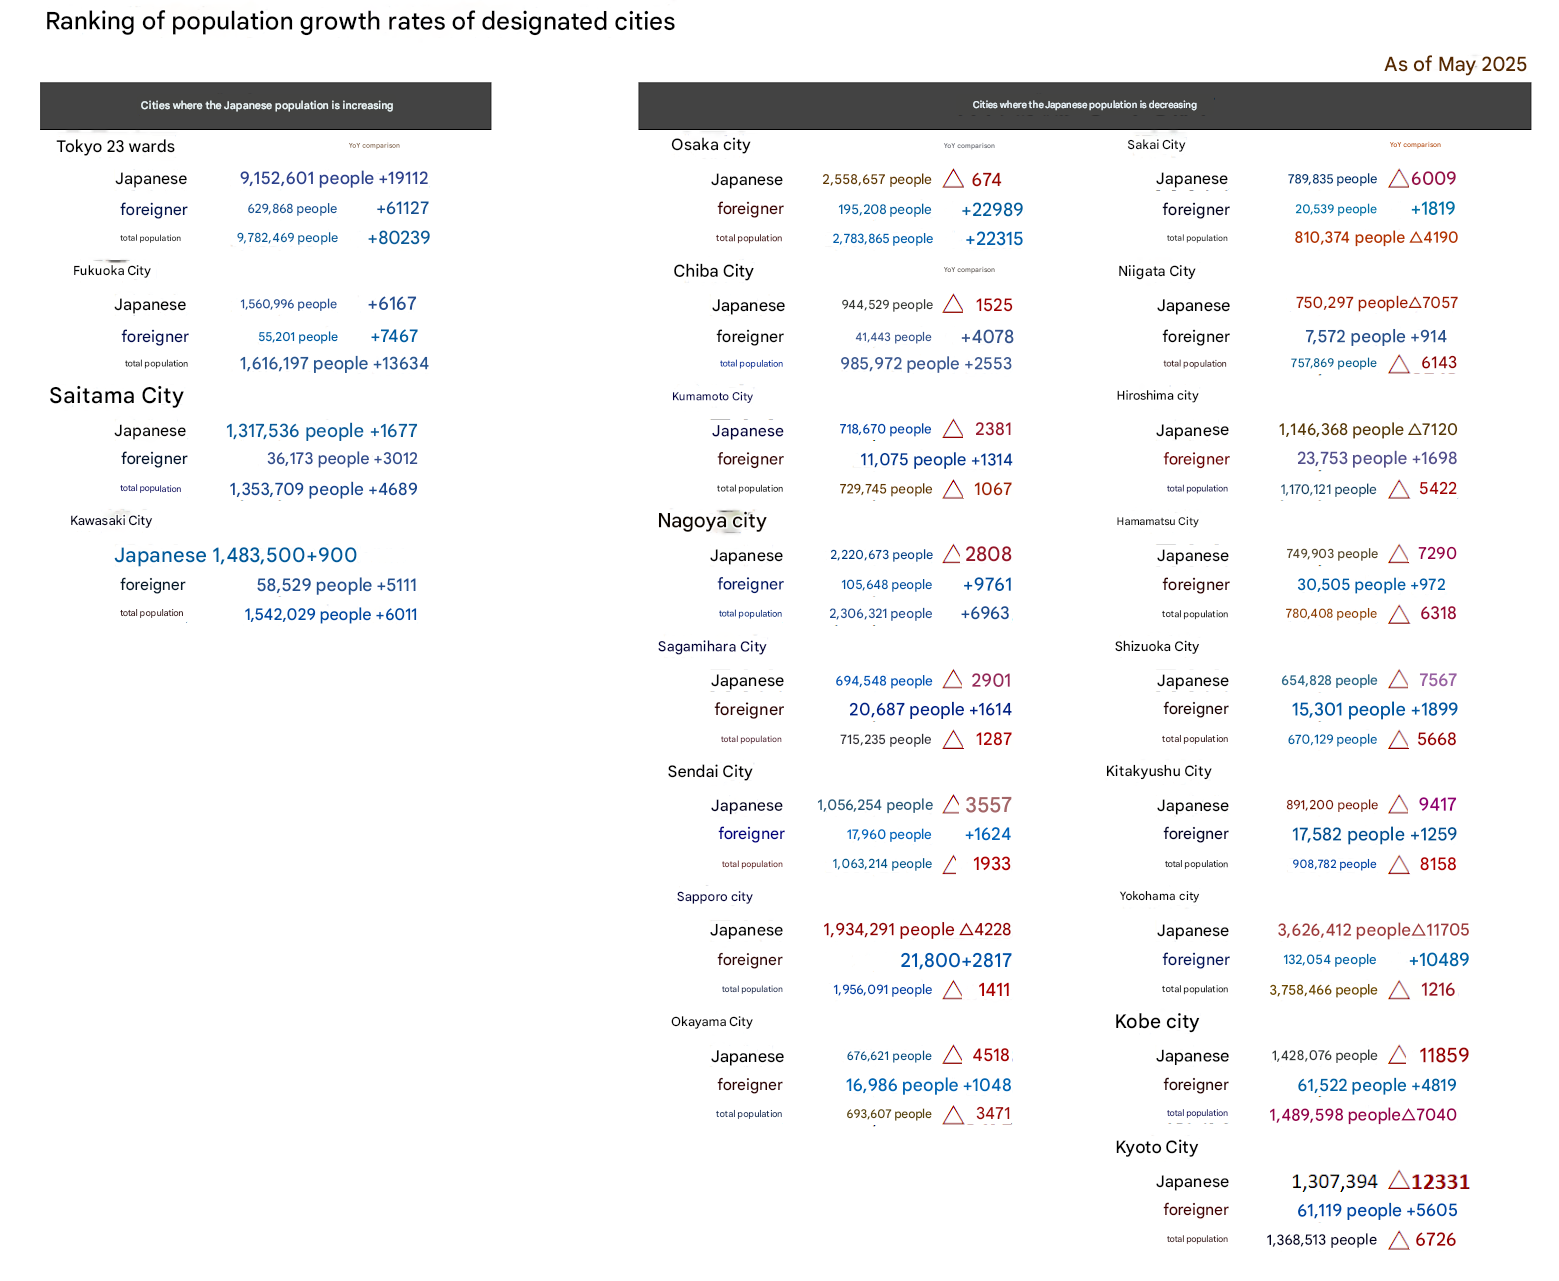Click Yokohama foreigner change '+10489'
The height and width of the screenshot is (1281, 1559).
point(1439,960)
